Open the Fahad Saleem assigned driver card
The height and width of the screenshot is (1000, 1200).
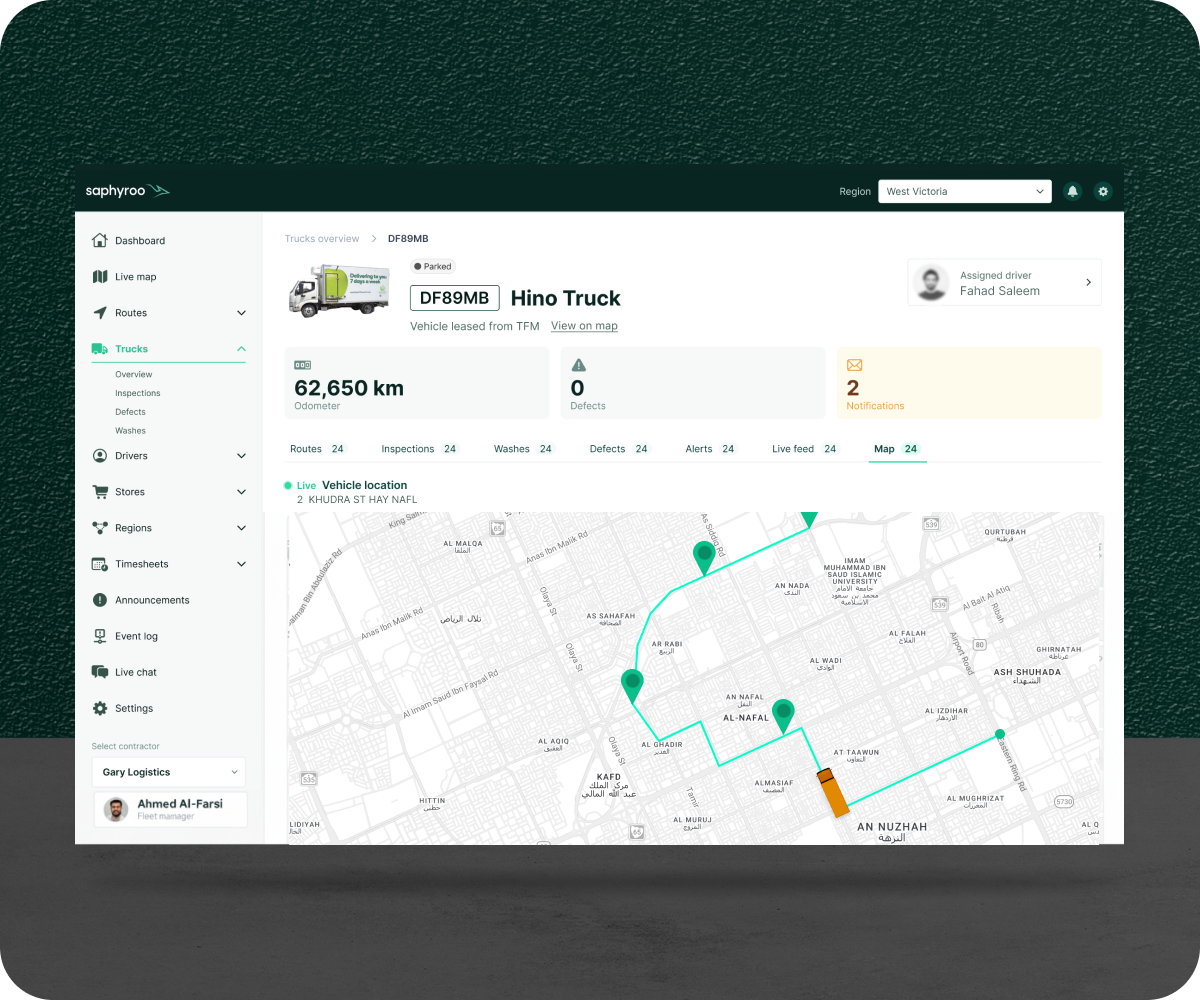tap(1004, 282)
